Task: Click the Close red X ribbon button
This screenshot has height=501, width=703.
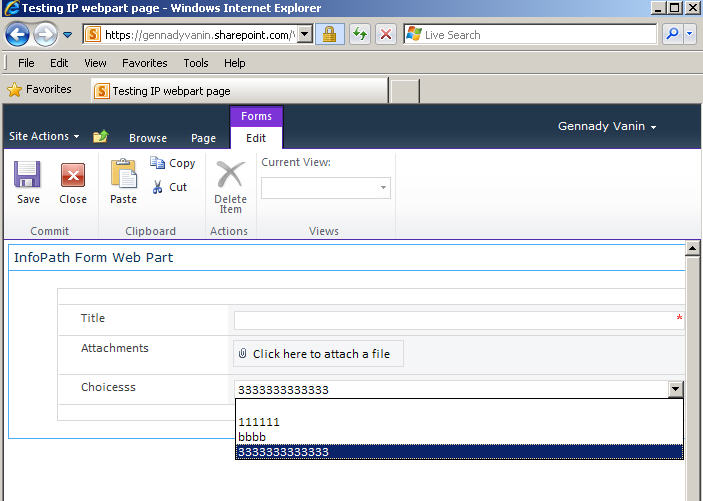Action: (x=73, y=184)
